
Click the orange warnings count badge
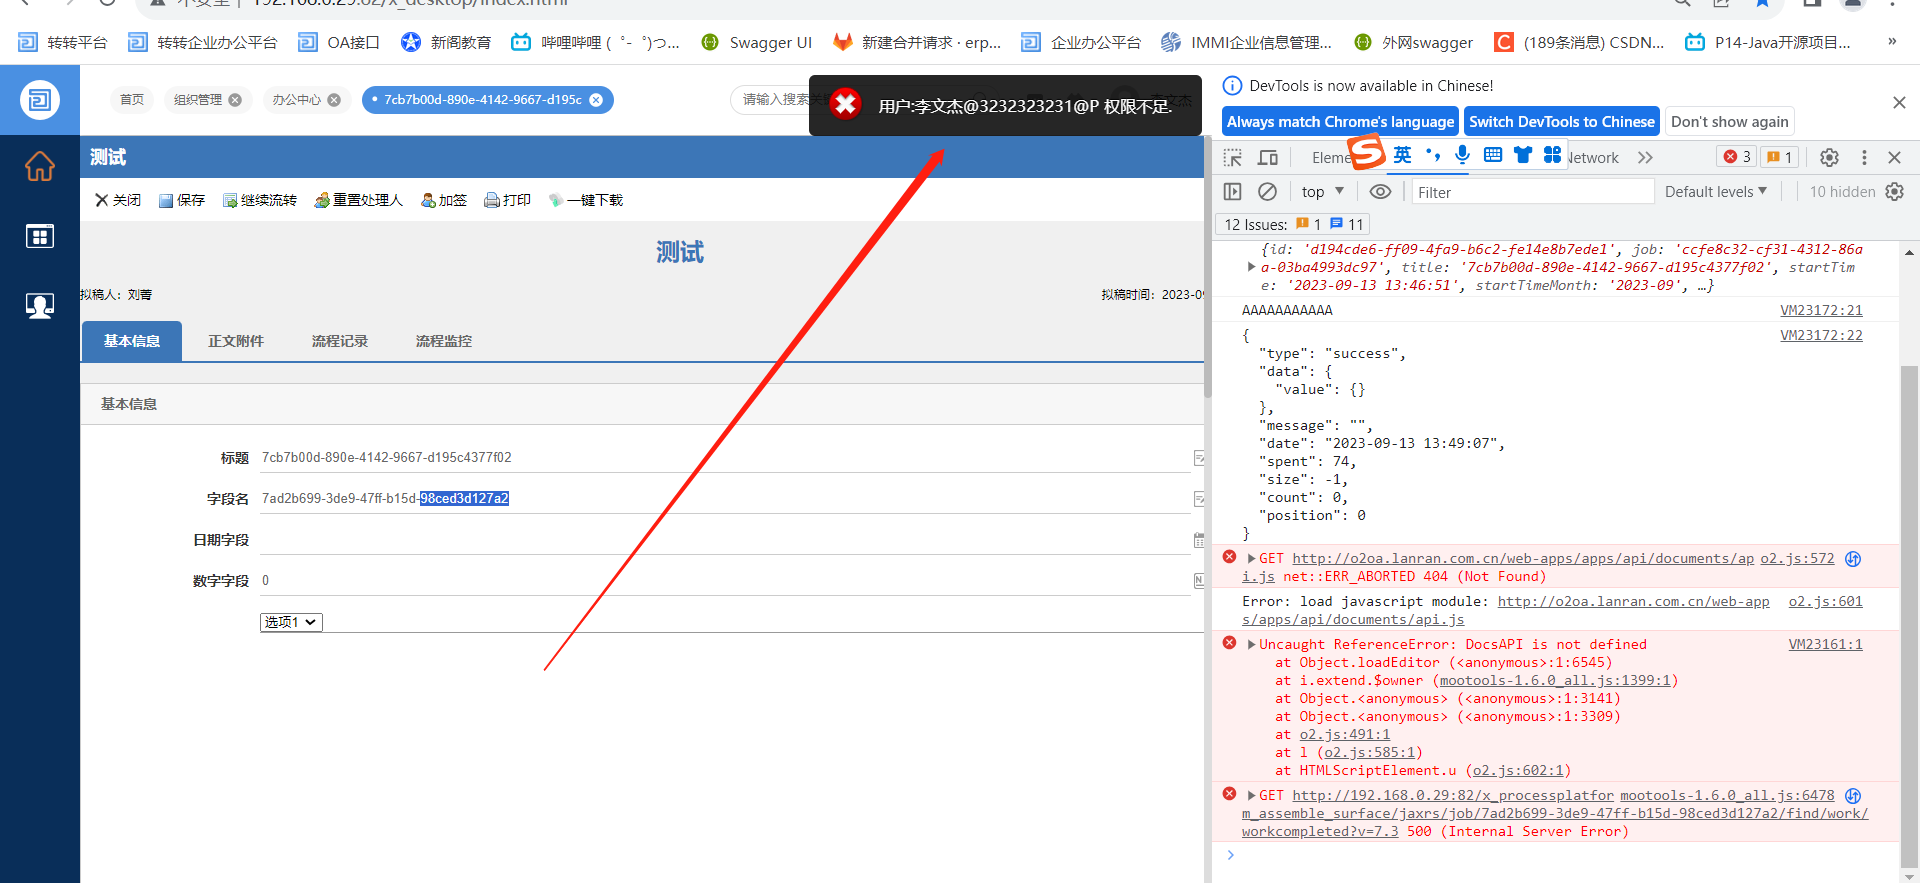pos(1779,157)
